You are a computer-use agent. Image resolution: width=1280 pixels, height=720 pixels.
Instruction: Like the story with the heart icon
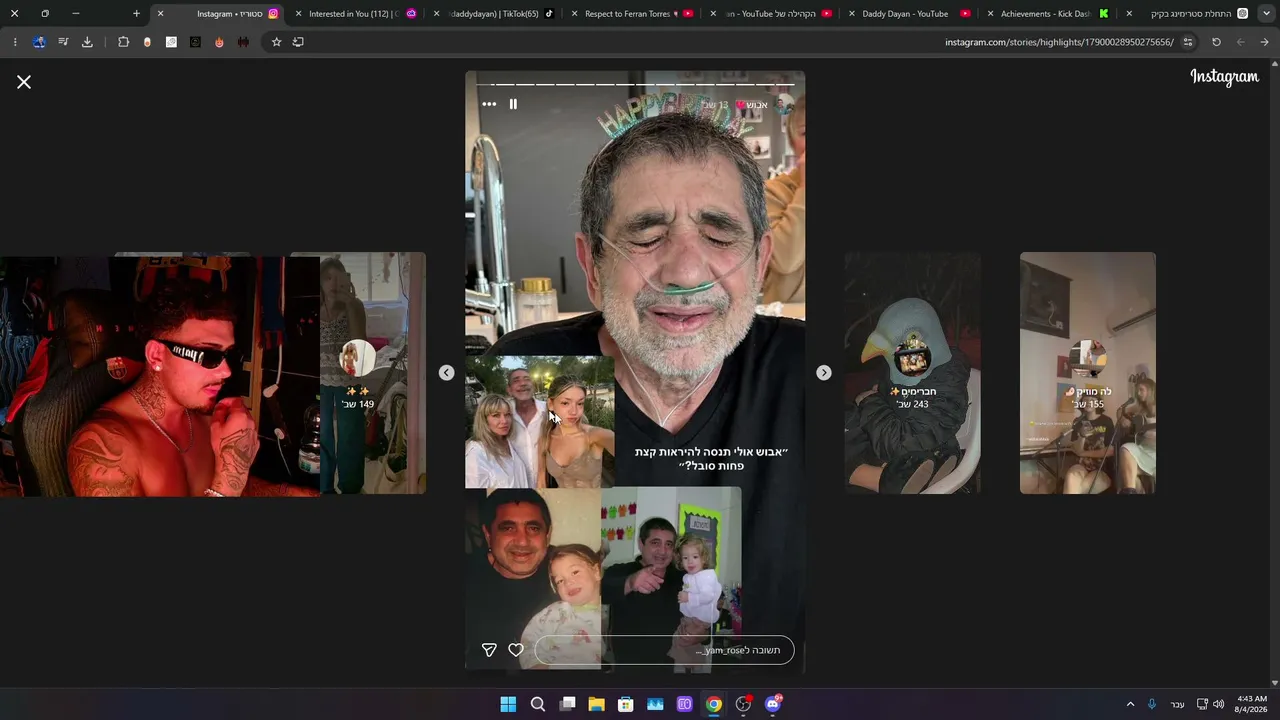pos(516,650)
